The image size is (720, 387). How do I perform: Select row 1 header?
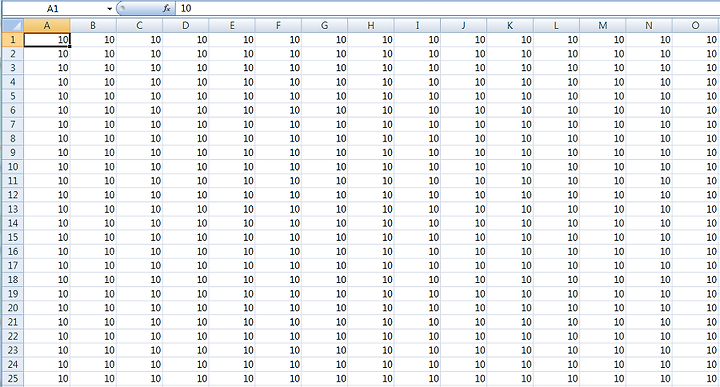(13, 39)
